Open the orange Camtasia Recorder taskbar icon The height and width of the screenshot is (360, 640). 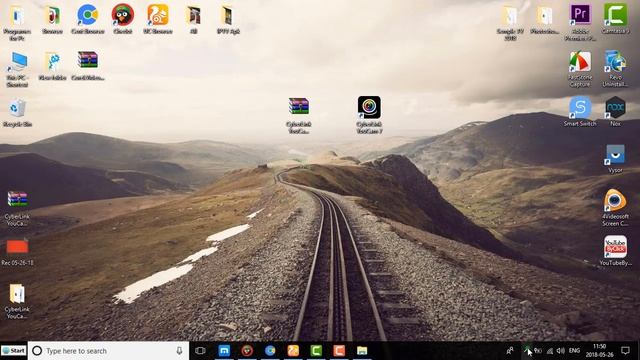339,351
